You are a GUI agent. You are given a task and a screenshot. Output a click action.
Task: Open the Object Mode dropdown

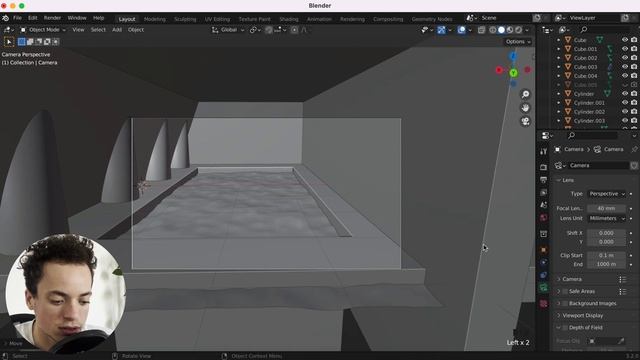43,30
